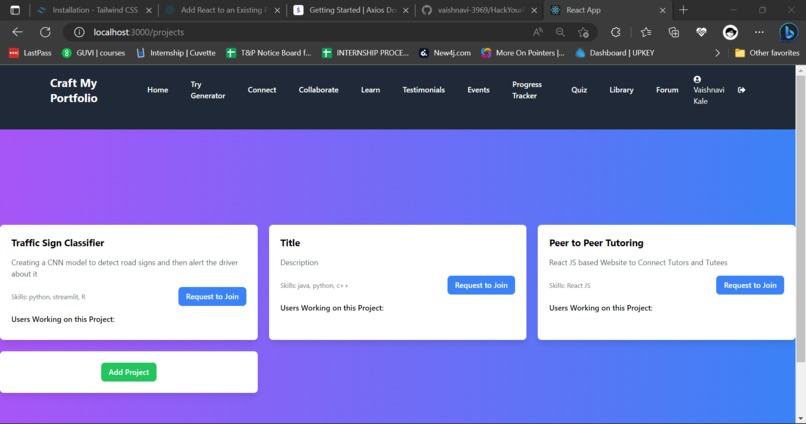Screen dimensions: 806x424
Task: Open the More On Pointers bookmark
Action: pyautogui.click(x=522, y=53)
